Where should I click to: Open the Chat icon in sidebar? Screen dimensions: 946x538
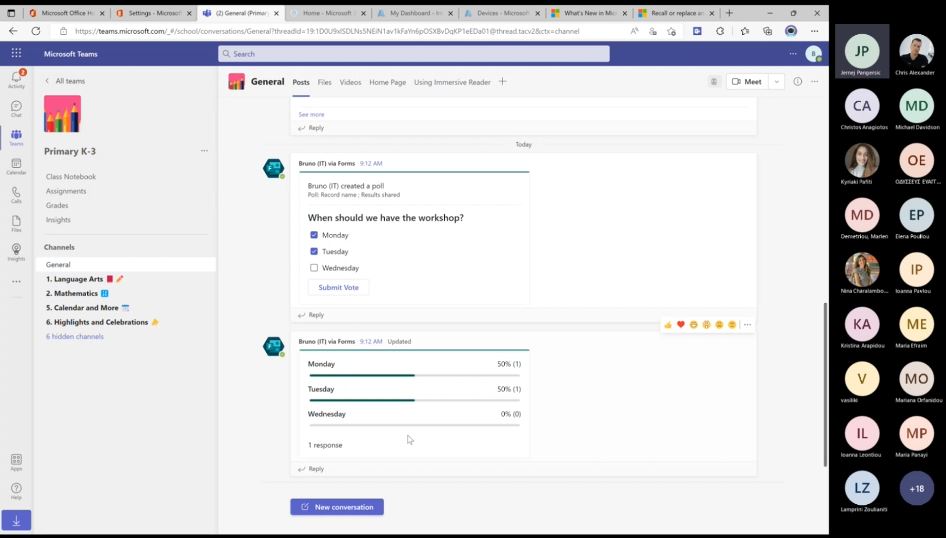coord(16,108)
